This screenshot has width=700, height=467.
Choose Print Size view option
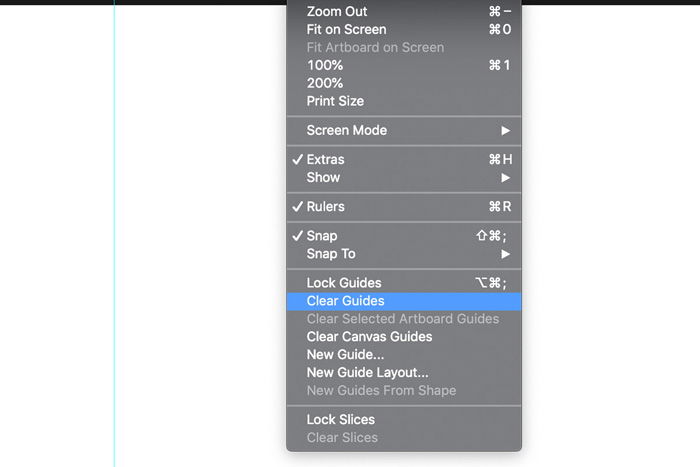tap(404, 101)
